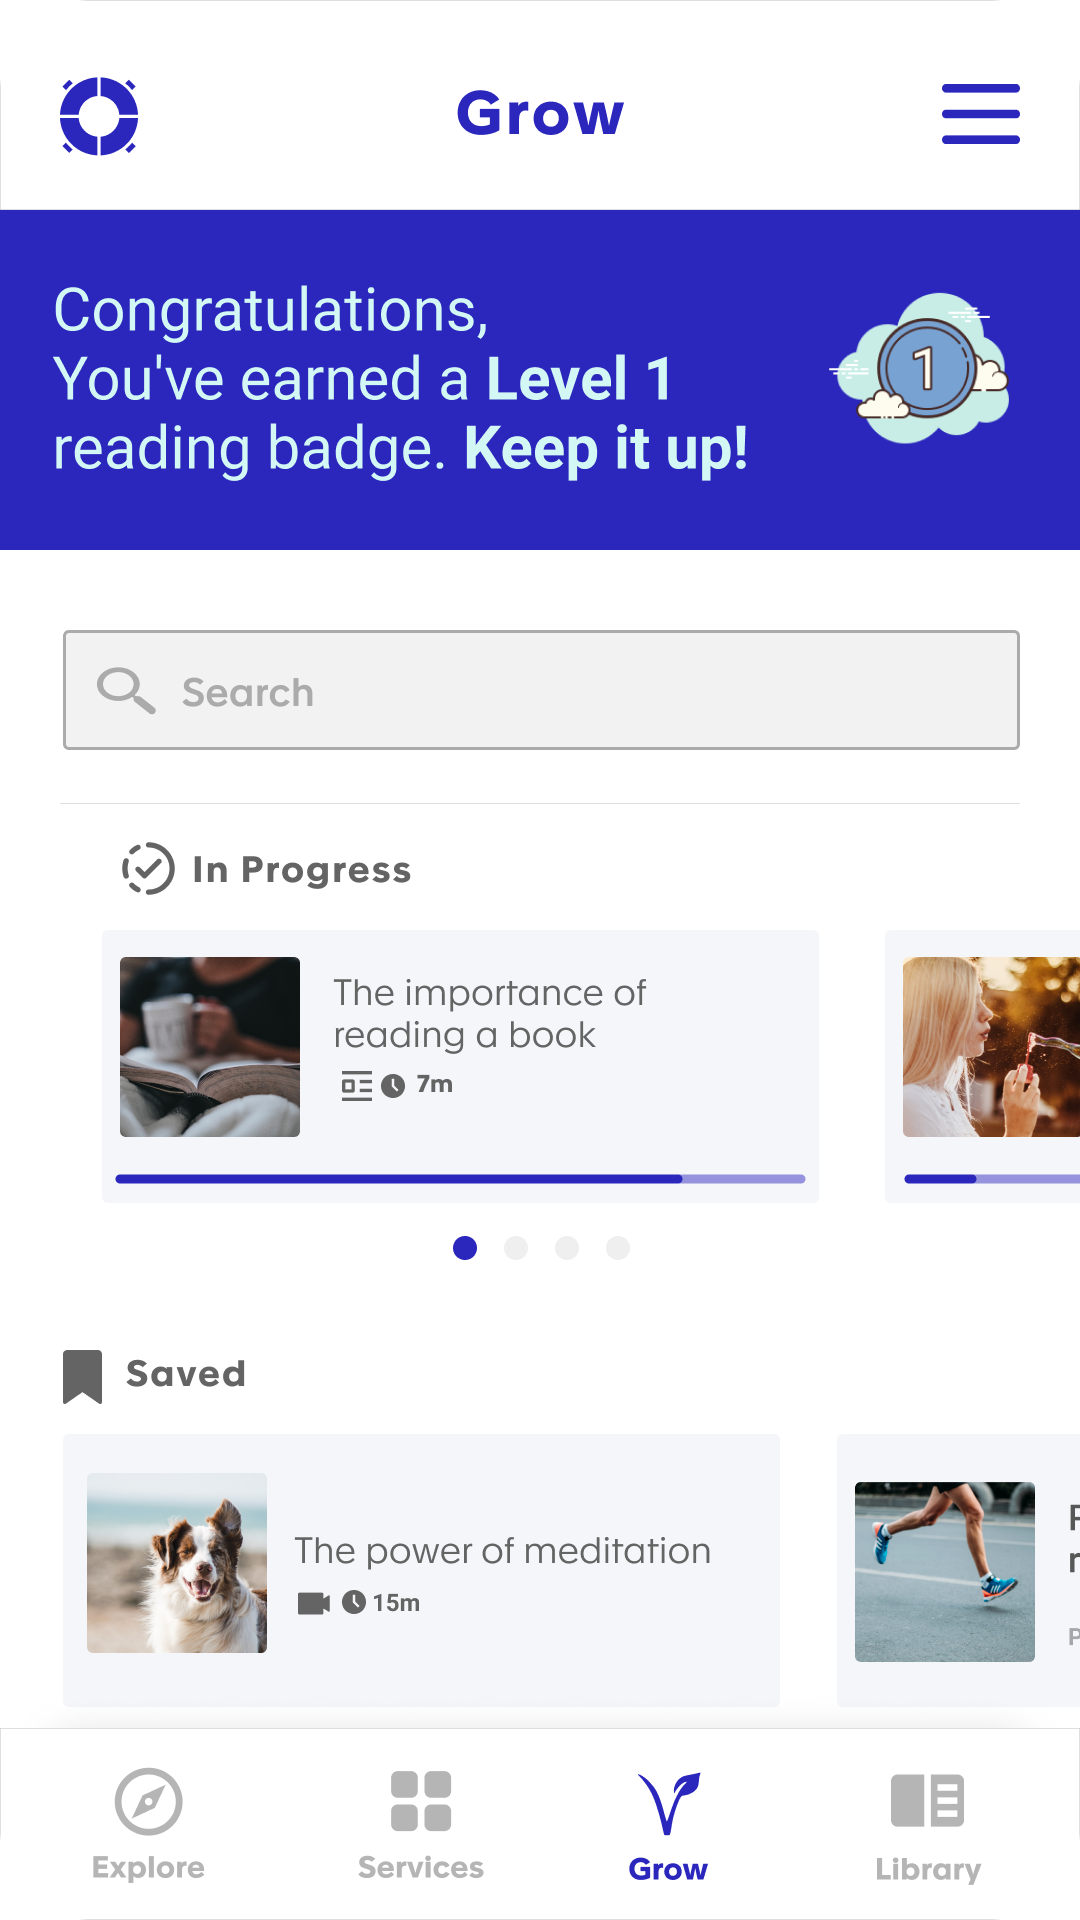The image size is (1080, 1920).
Task: Select the first carousel page dot
Action: coord(465,1248)
